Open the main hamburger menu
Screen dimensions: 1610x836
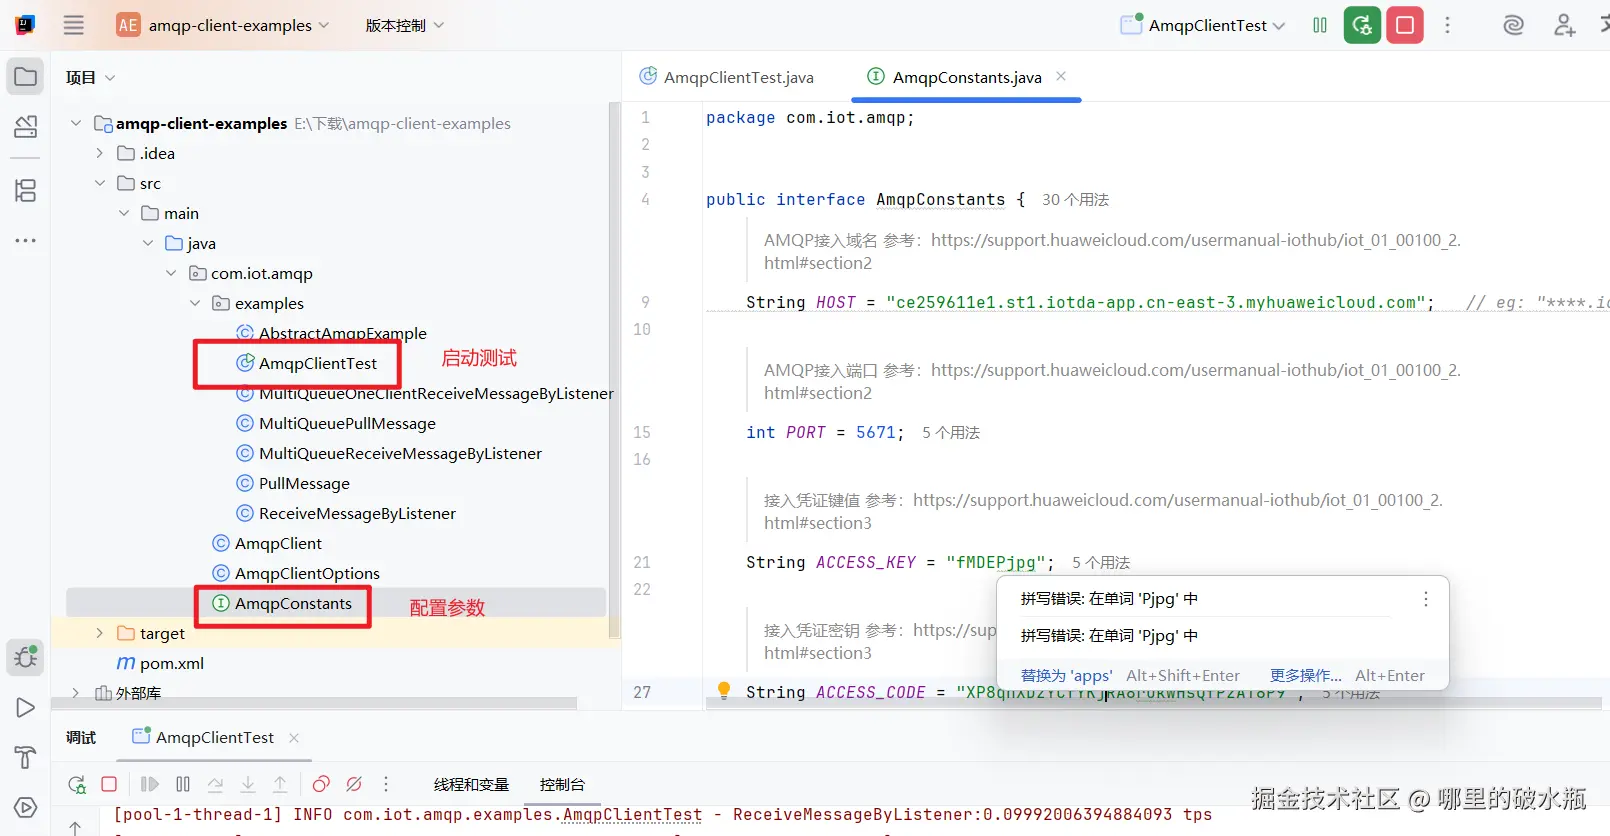pyautogui.click(x=74, y=25)
